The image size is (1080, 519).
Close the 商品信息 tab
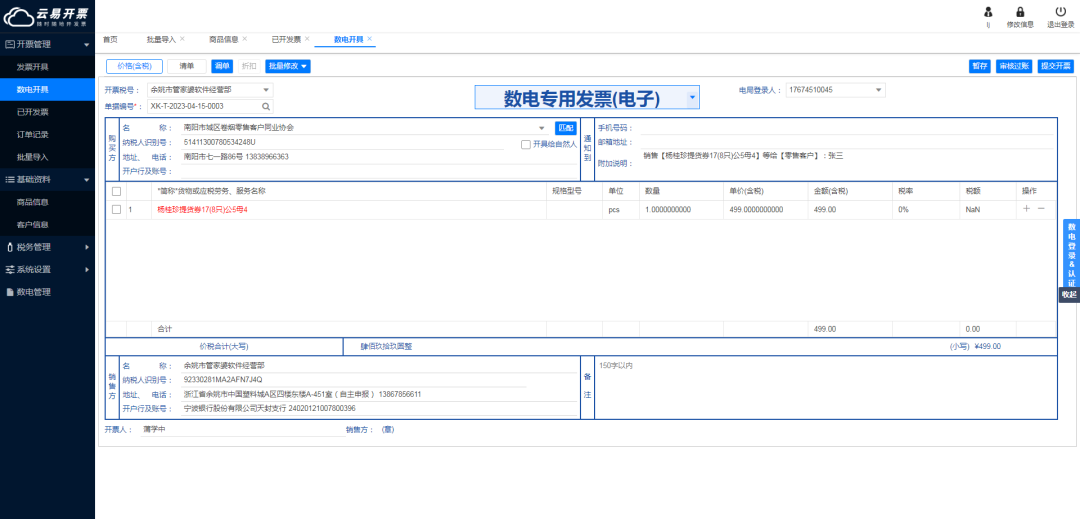click(245, 39)
